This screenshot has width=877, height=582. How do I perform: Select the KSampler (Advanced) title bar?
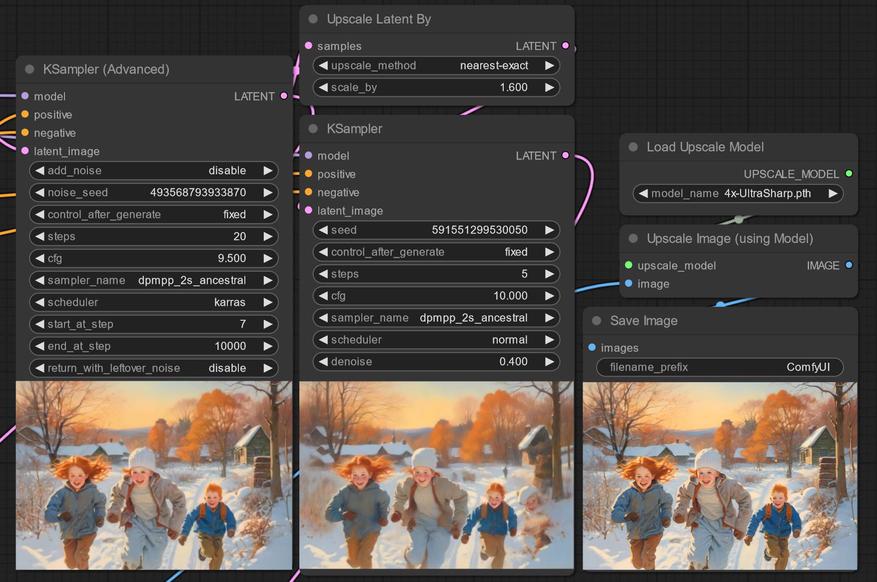click(154, 69)
